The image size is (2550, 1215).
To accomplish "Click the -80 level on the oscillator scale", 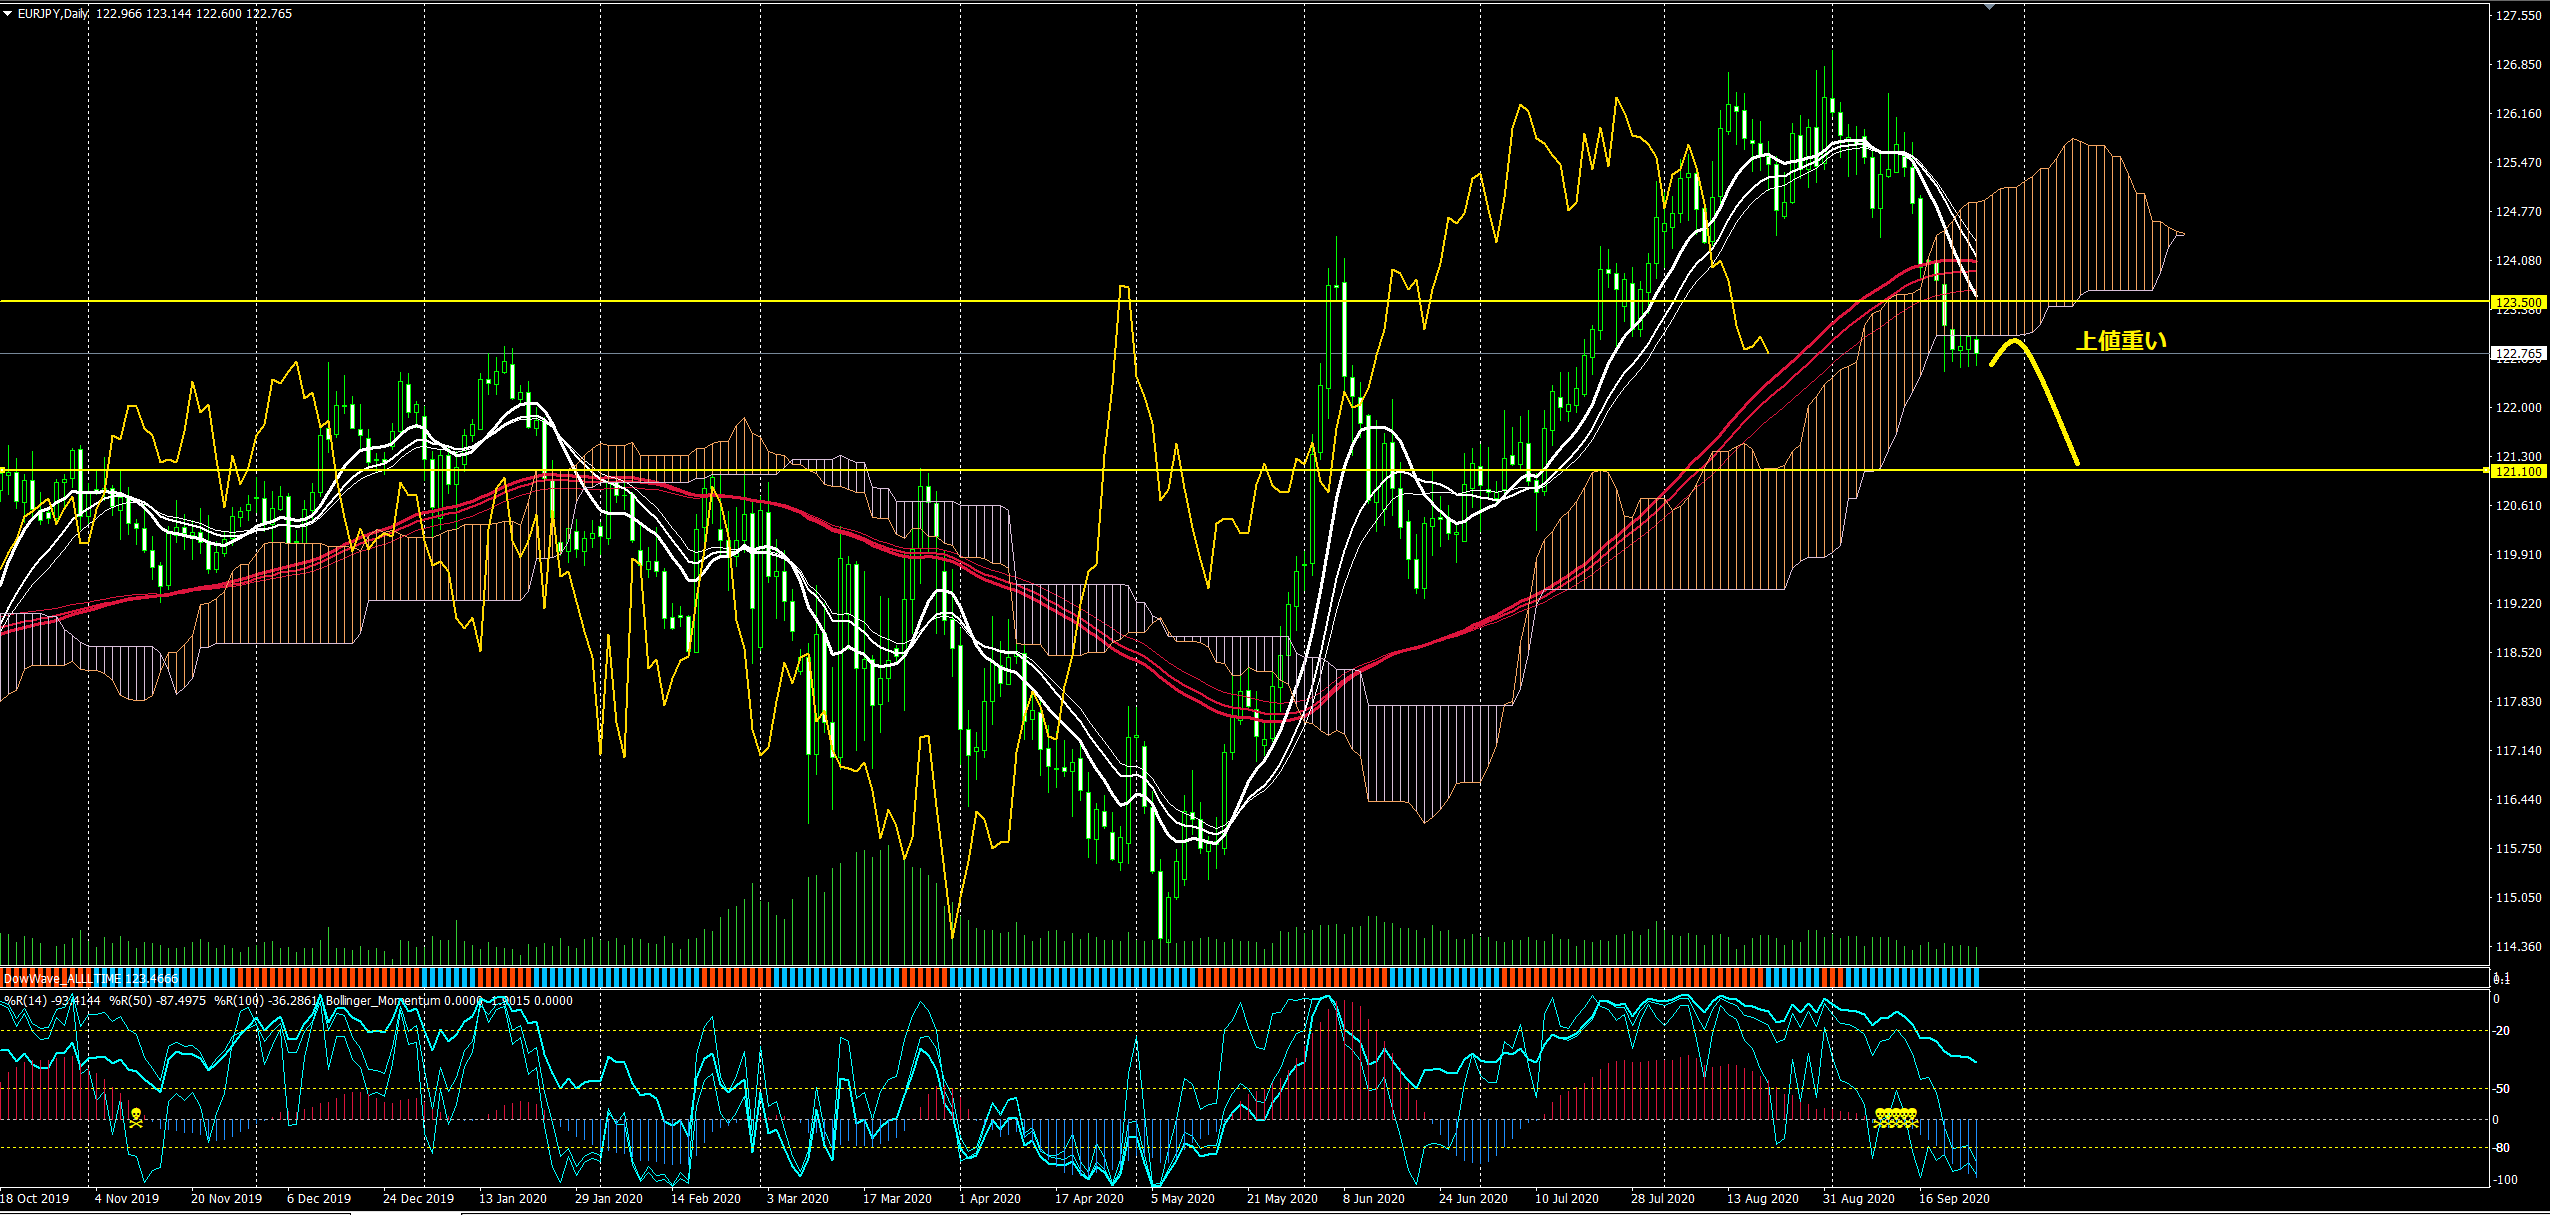I will 2501,1148.
